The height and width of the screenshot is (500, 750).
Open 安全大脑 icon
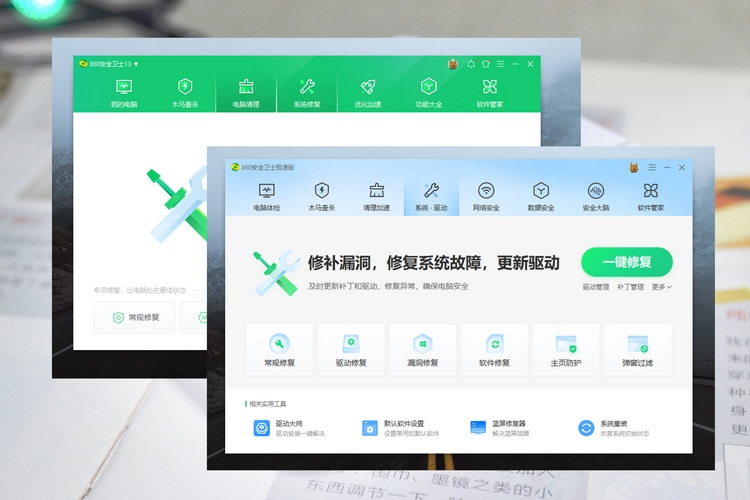(x=596, y=197)
